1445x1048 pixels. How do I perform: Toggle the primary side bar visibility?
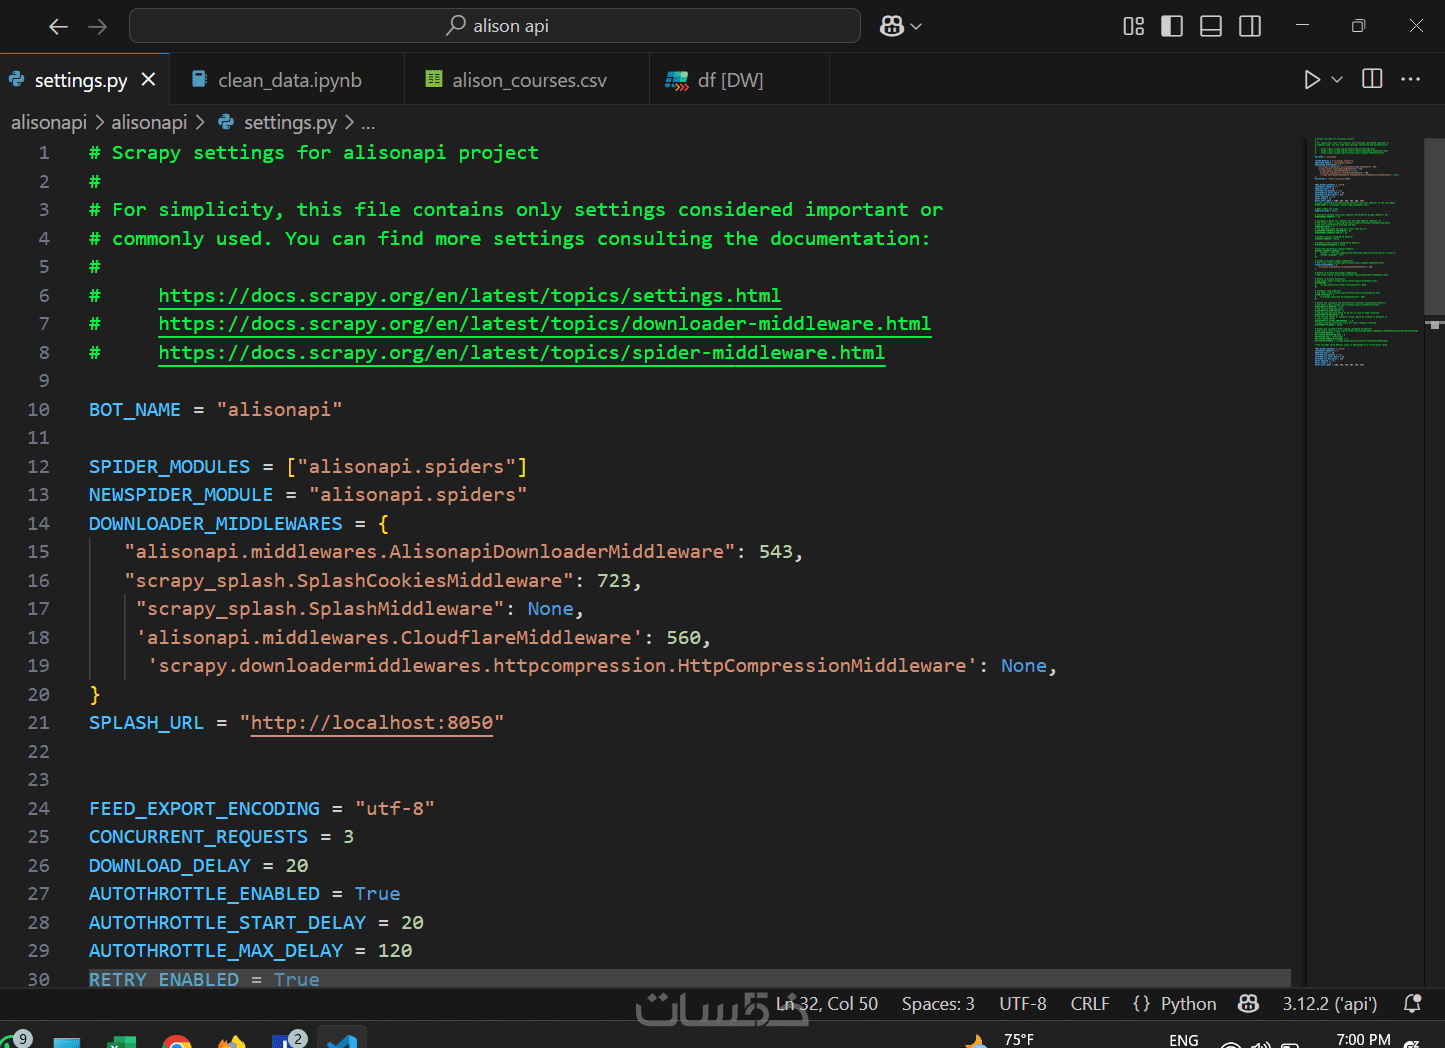click(x=1172, y=26)
